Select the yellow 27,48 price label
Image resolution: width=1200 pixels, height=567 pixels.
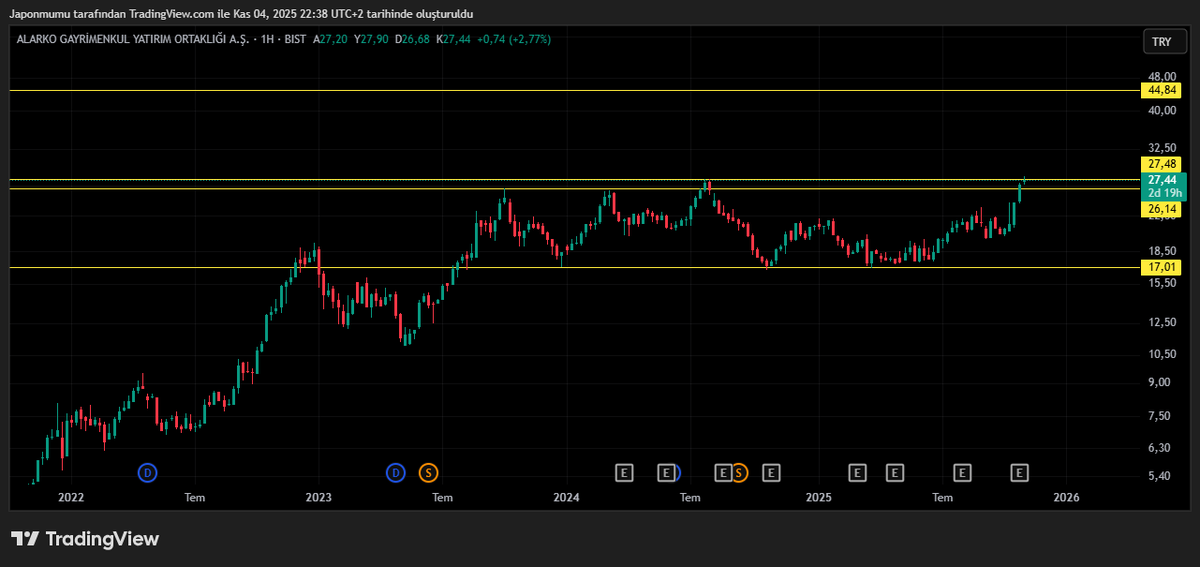tap(1161, 163)
